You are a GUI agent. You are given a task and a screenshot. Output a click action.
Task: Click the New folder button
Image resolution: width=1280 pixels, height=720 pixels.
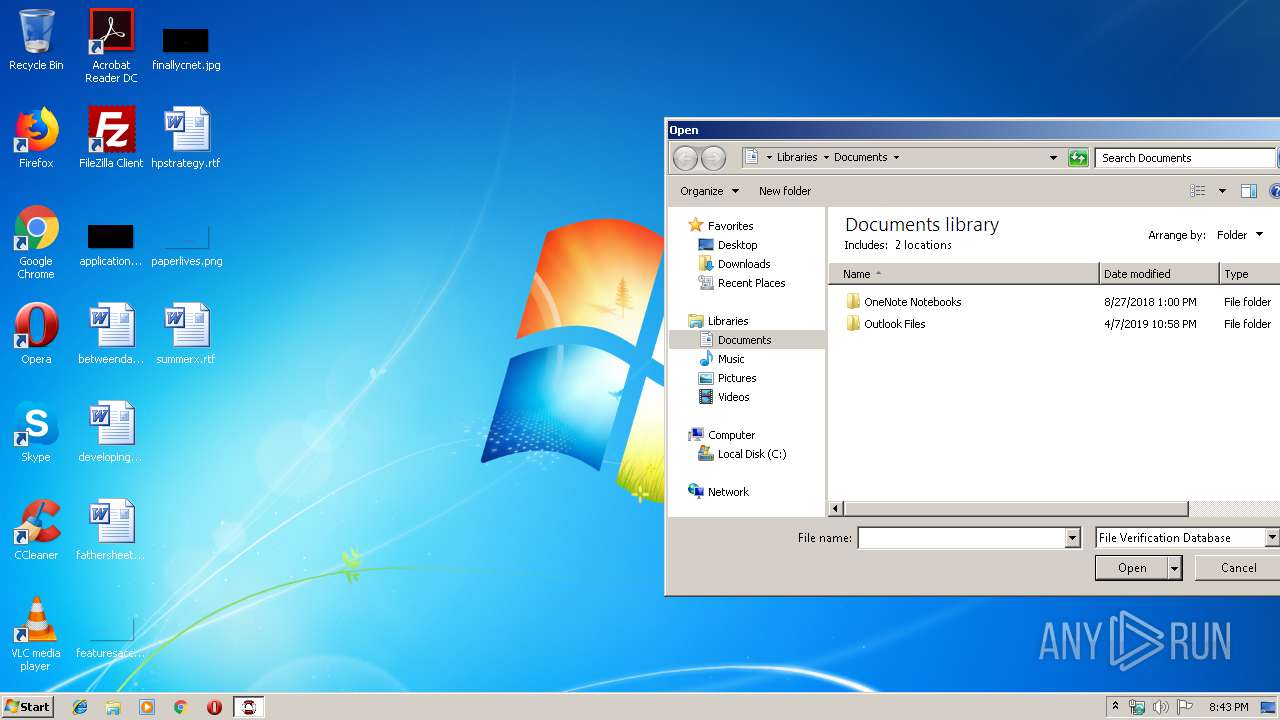(785, 191)
